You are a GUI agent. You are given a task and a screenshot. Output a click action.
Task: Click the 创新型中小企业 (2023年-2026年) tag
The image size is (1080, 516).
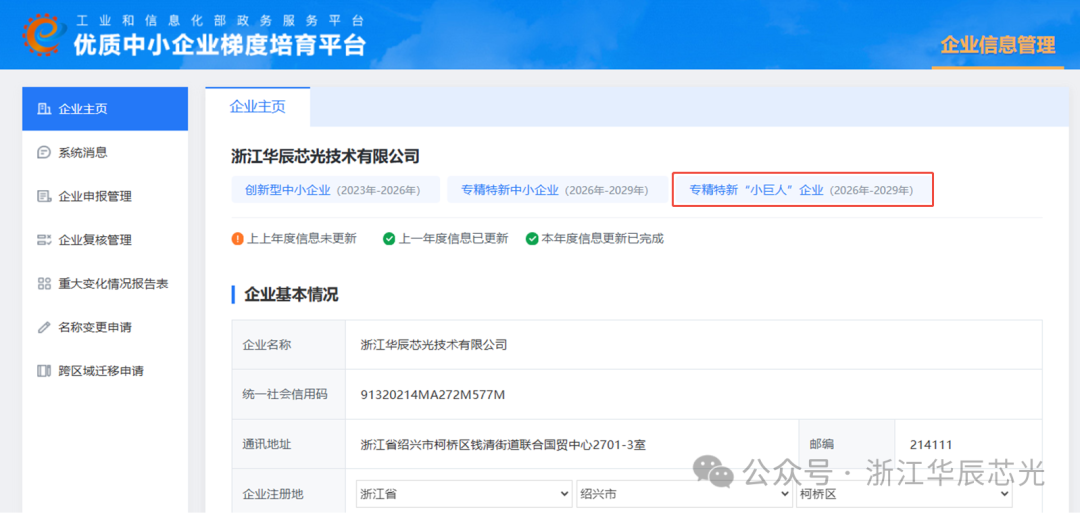pyautogui.click(x=335, y=189)
